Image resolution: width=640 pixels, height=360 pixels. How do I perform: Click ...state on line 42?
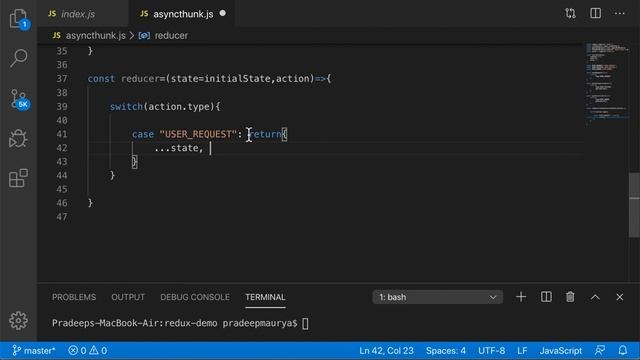176,148
